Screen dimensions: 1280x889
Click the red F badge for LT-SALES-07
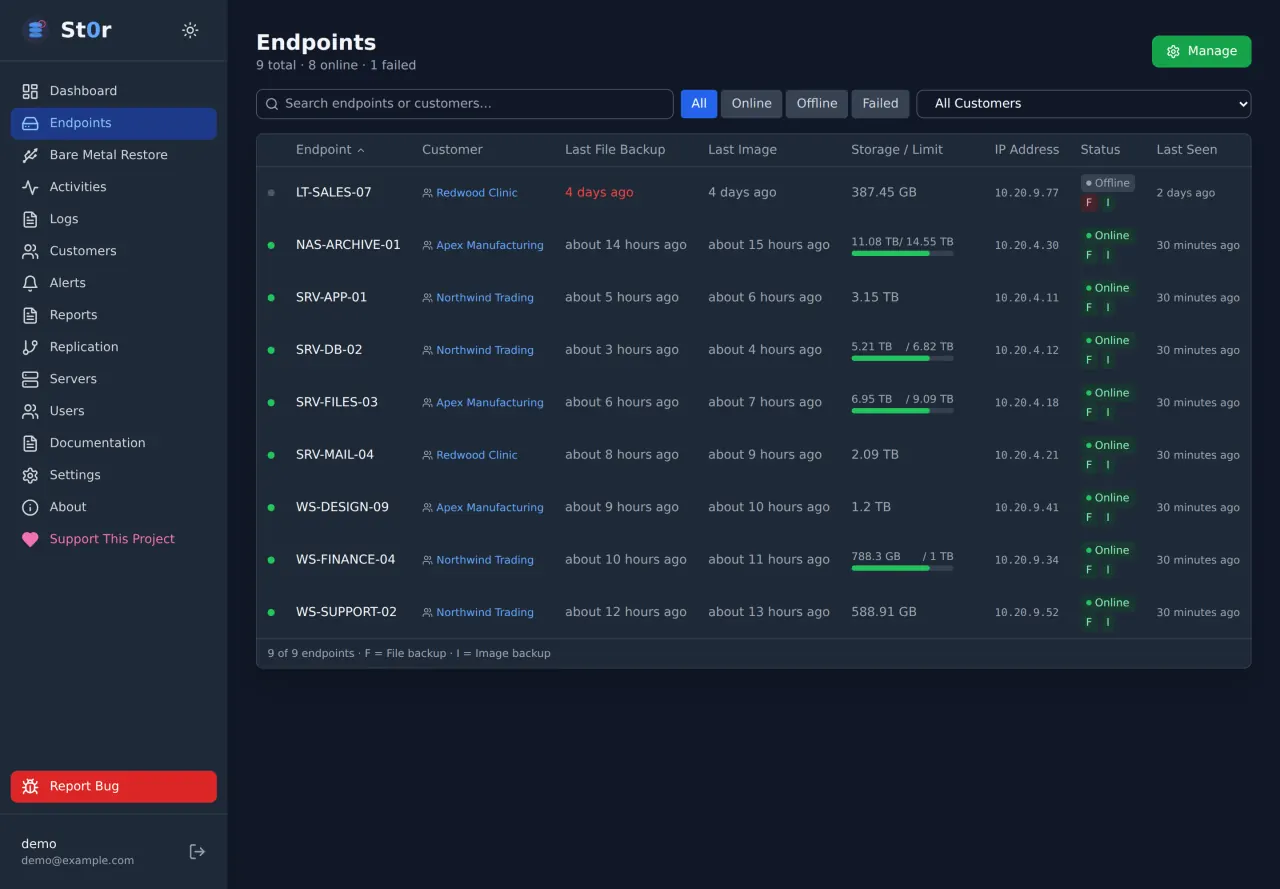coord(1089,203)
